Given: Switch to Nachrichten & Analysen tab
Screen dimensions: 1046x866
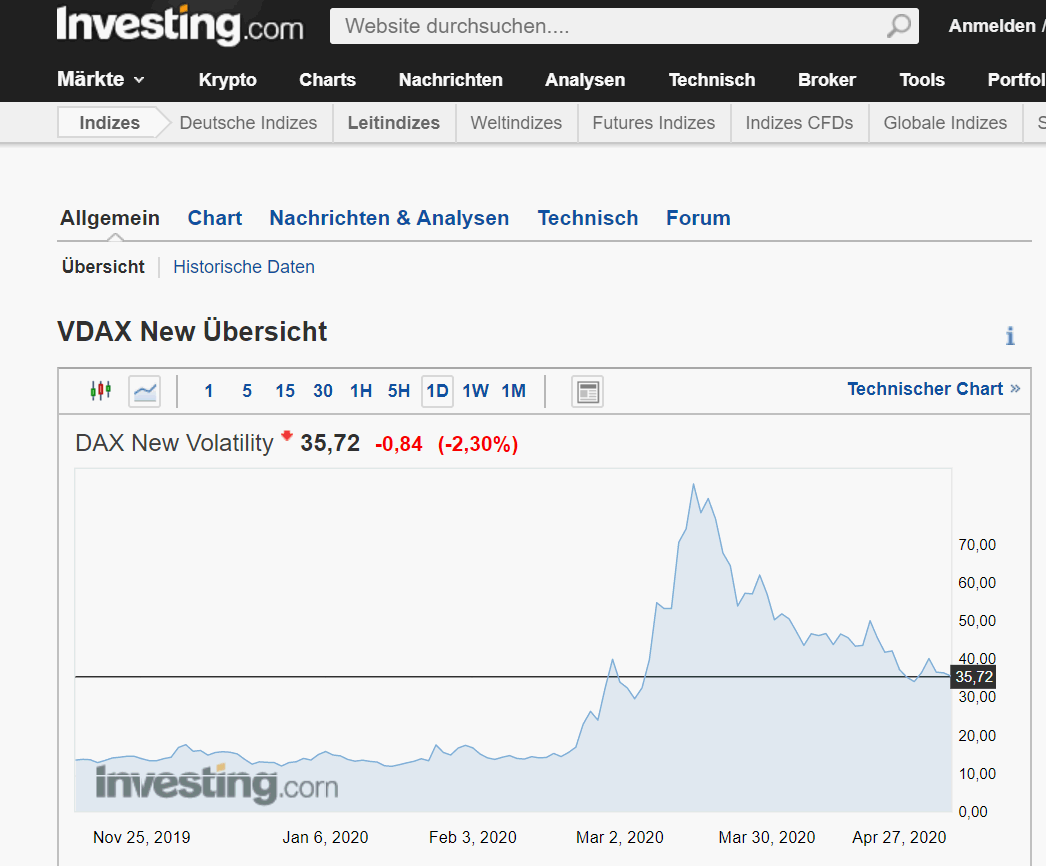Looking at the screenshot, I should coord(389,218).
